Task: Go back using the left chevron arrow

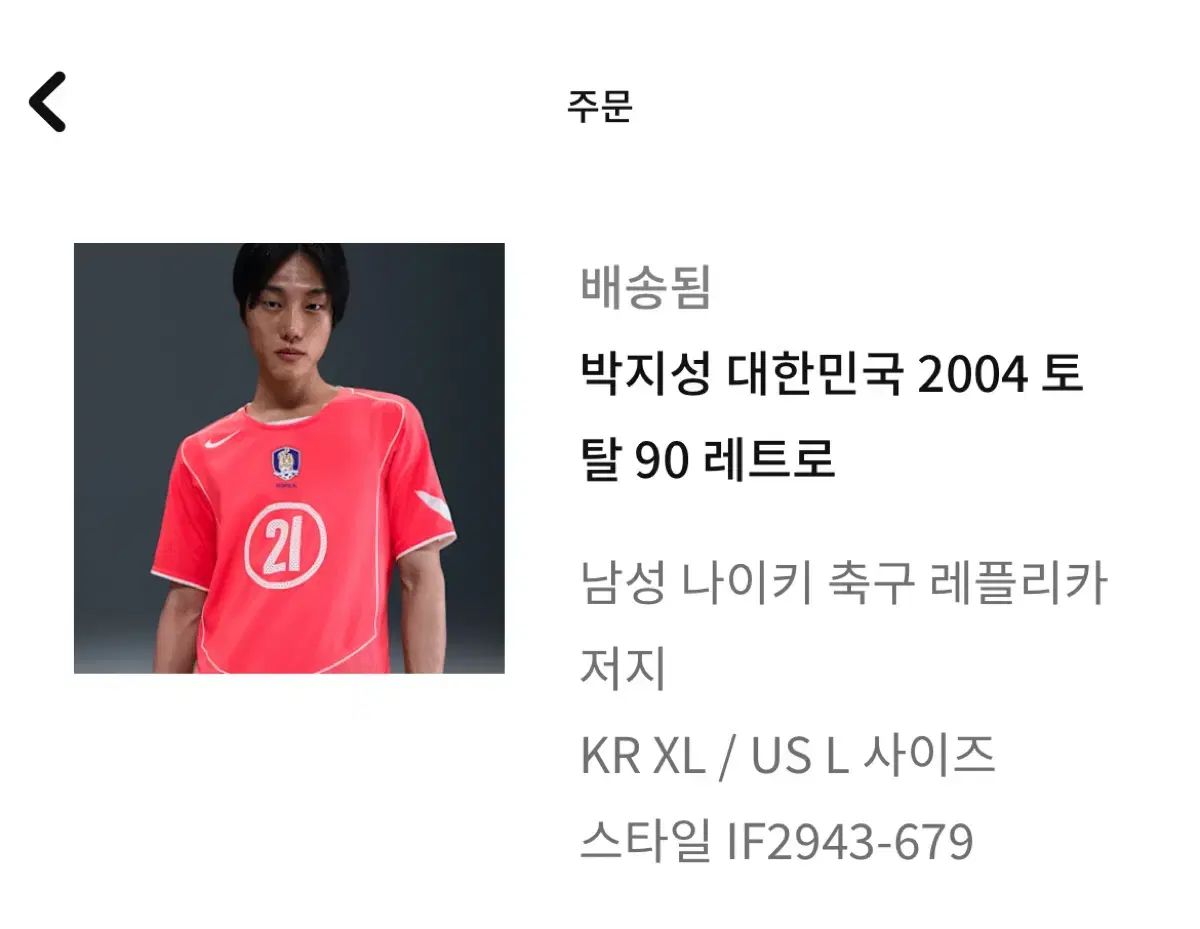Action: 47,102
